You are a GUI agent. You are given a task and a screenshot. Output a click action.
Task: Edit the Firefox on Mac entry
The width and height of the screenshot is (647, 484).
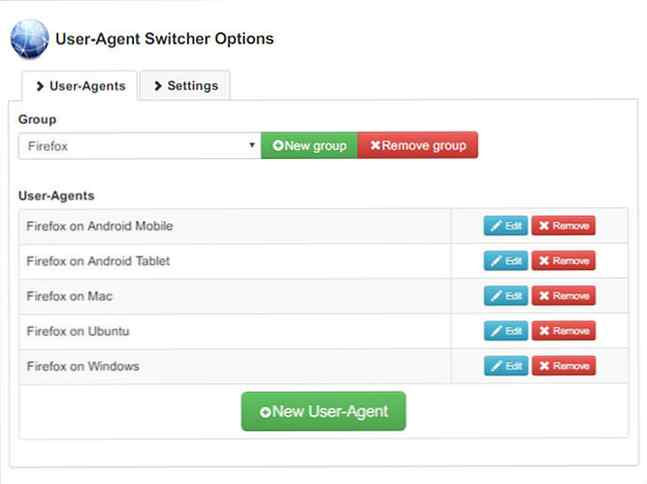[505, 296]
